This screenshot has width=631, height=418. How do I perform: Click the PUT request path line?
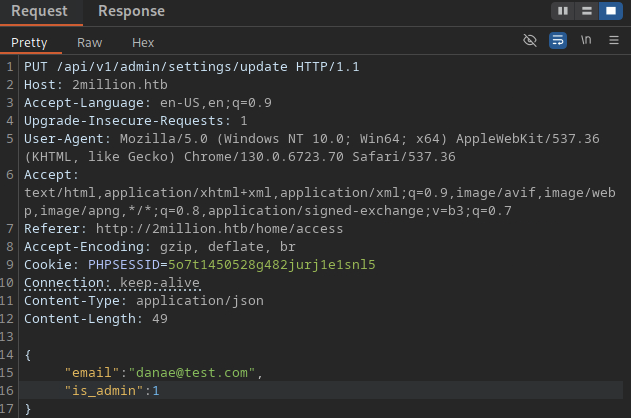click(x=191, y=67)
